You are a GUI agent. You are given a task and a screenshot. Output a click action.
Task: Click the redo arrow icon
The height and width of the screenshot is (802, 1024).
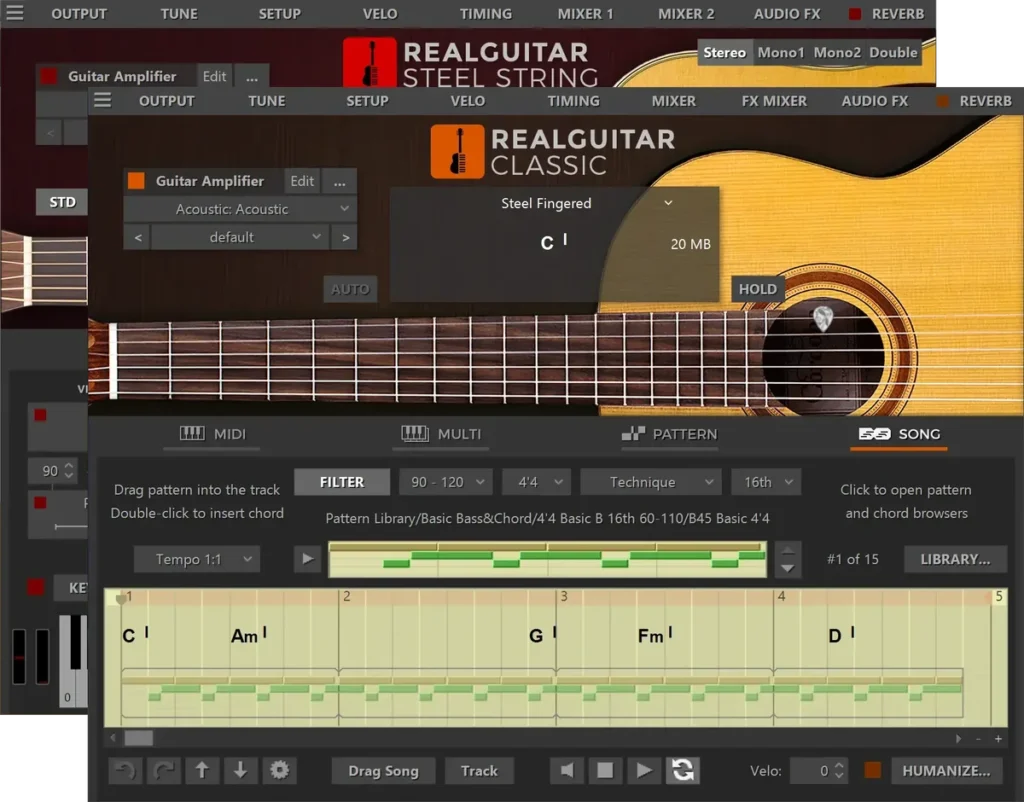[163, 771]
